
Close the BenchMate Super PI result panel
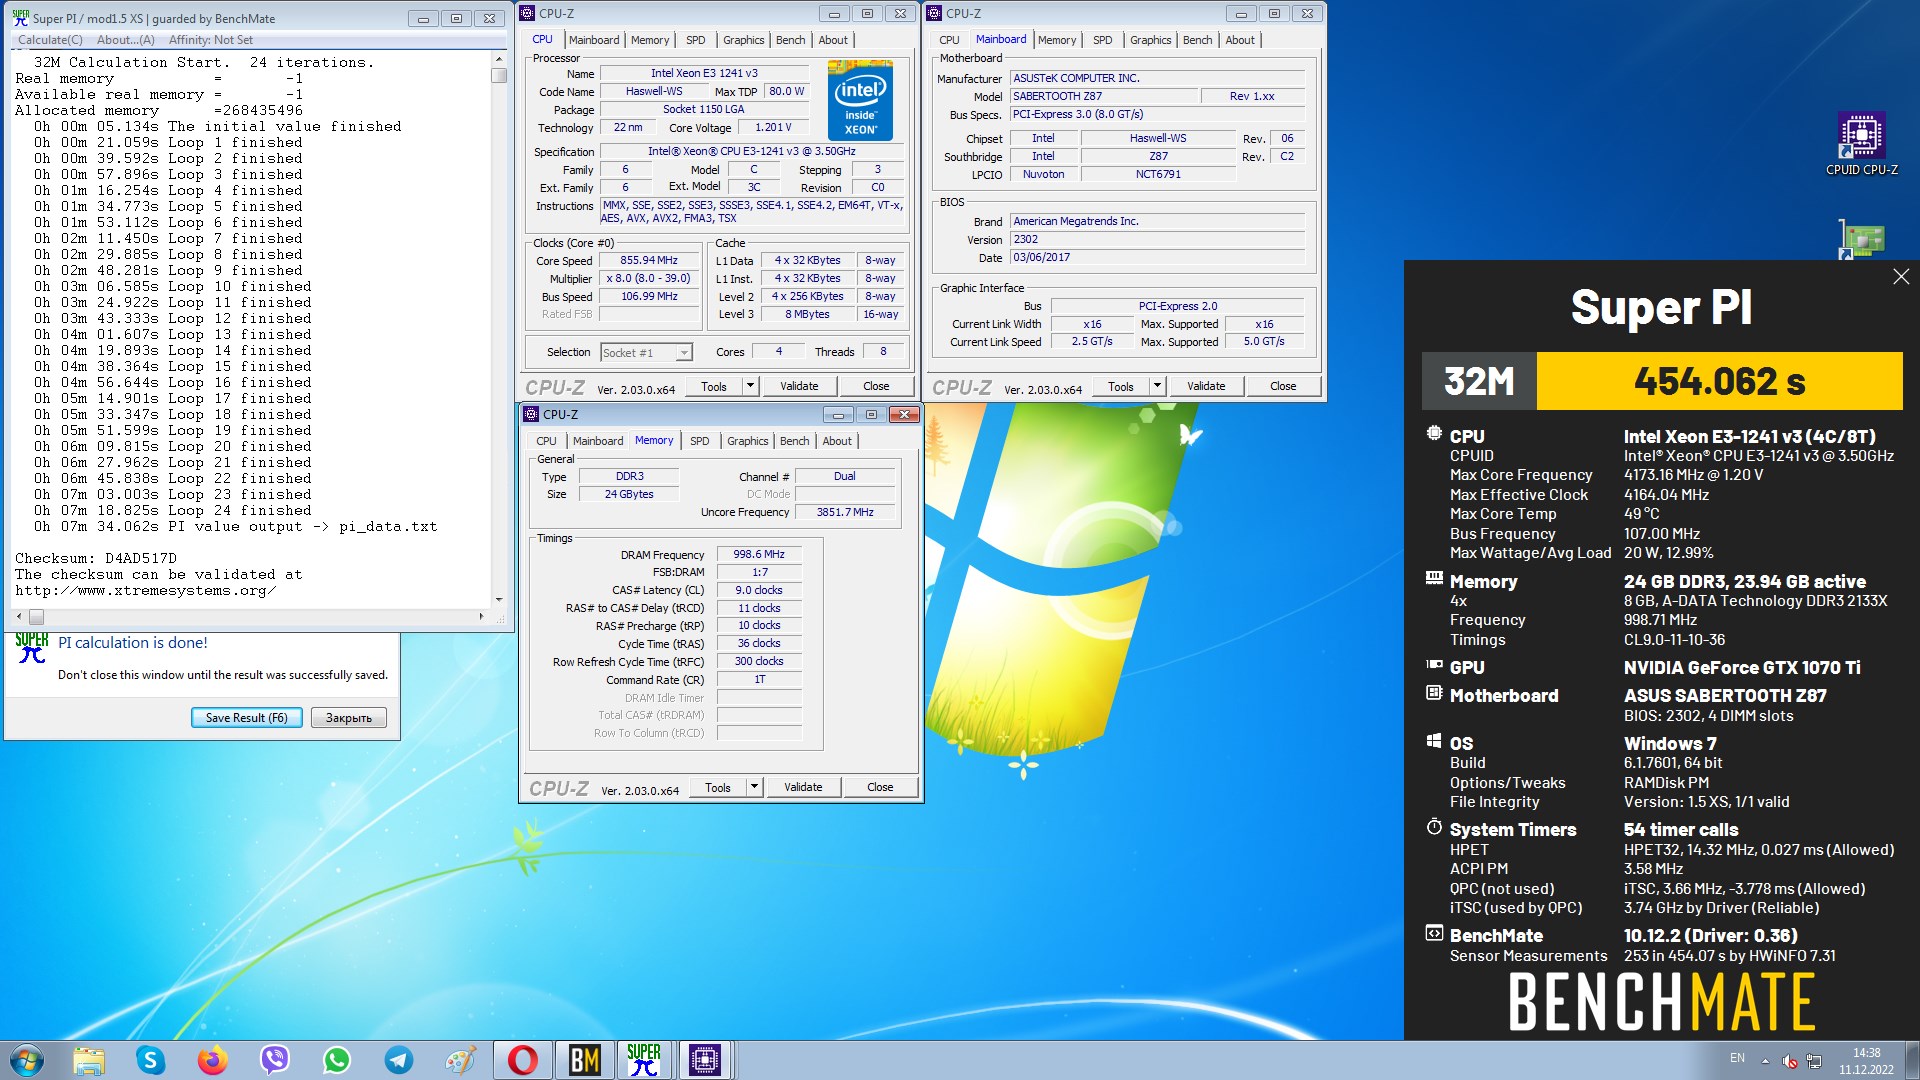(1901, 277)
